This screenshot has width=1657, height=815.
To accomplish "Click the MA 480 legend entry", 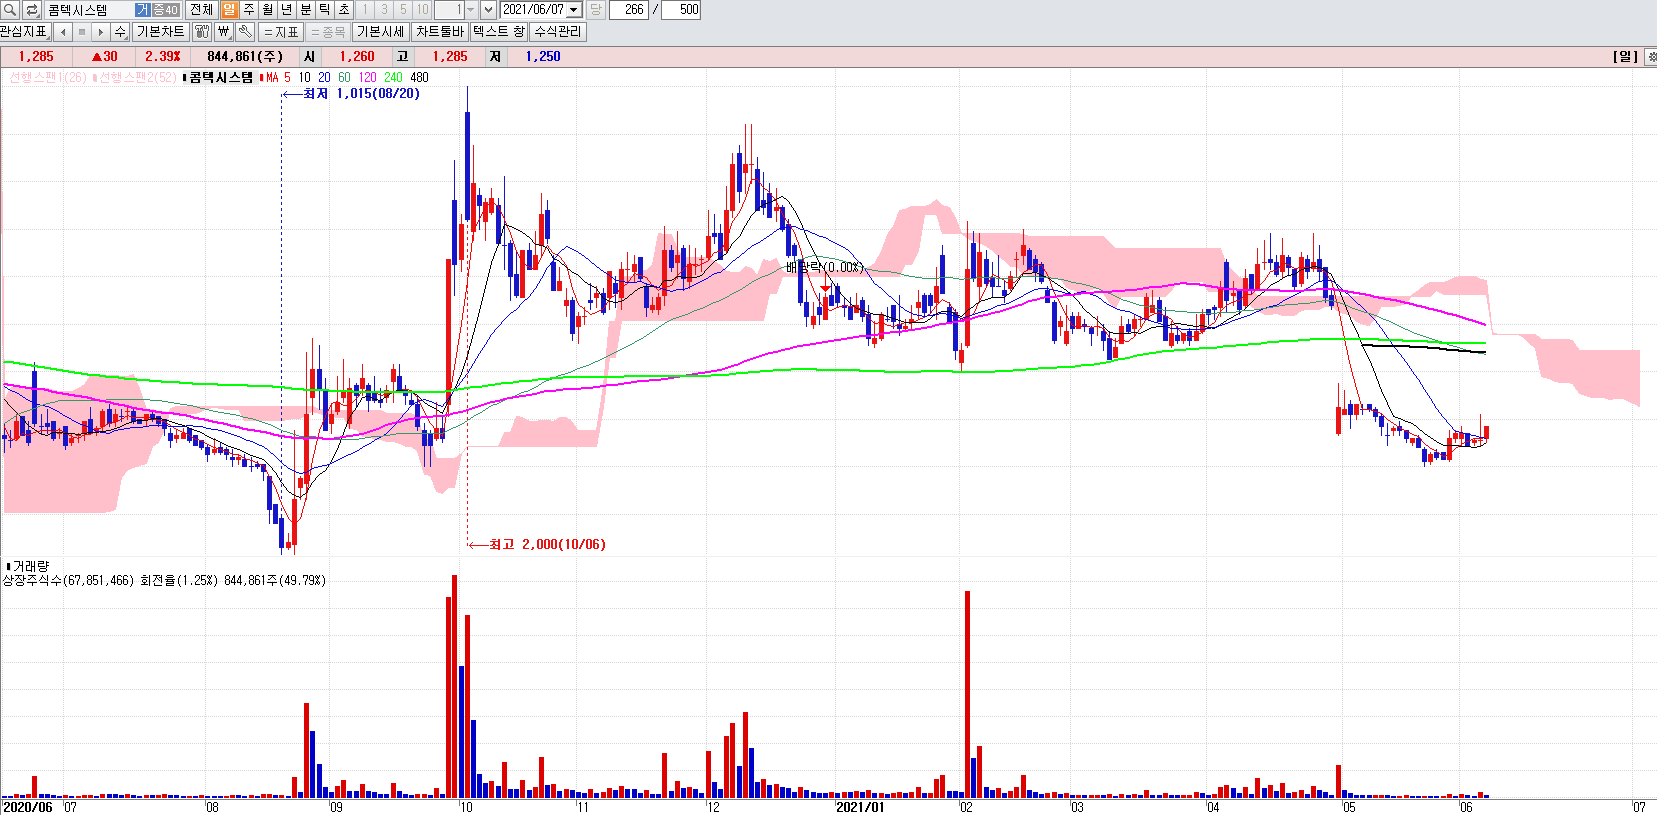I will (x=419, y=77).
